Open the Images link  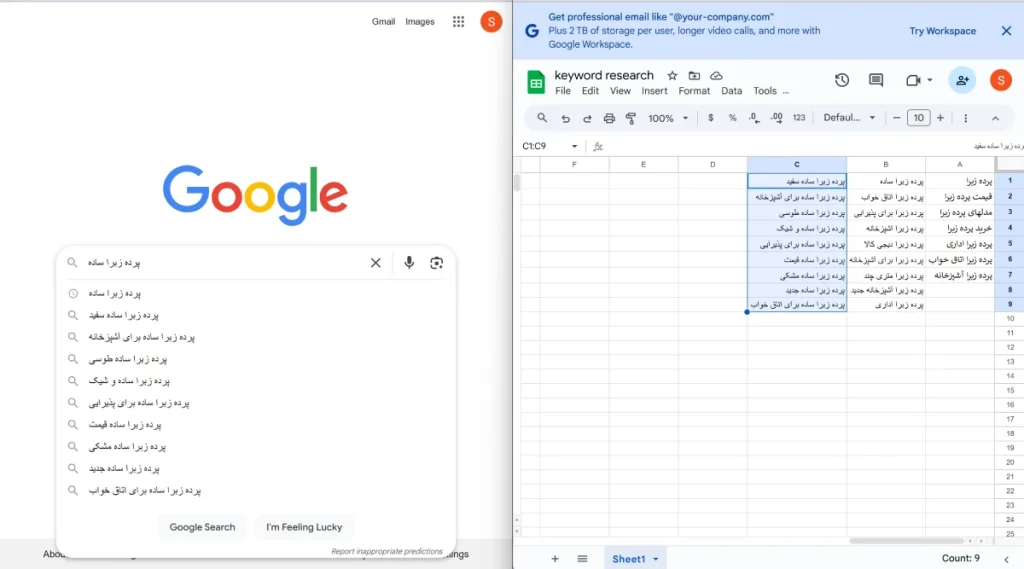tap(420, 22)
